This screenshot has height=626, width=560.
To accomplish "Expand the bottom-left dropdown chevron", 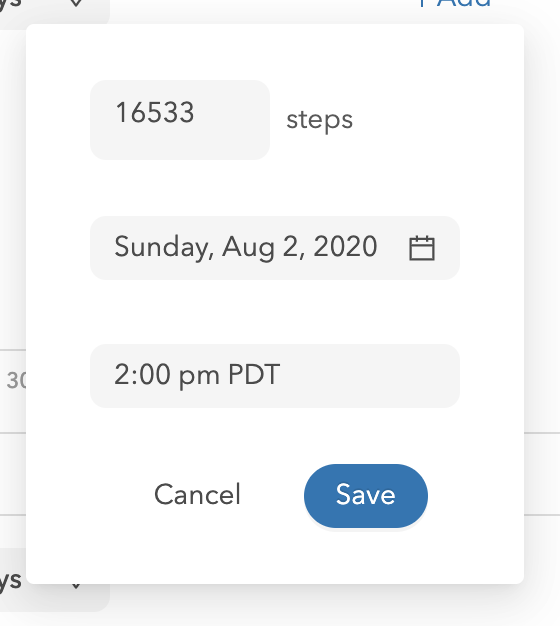I will coord(76,586).
